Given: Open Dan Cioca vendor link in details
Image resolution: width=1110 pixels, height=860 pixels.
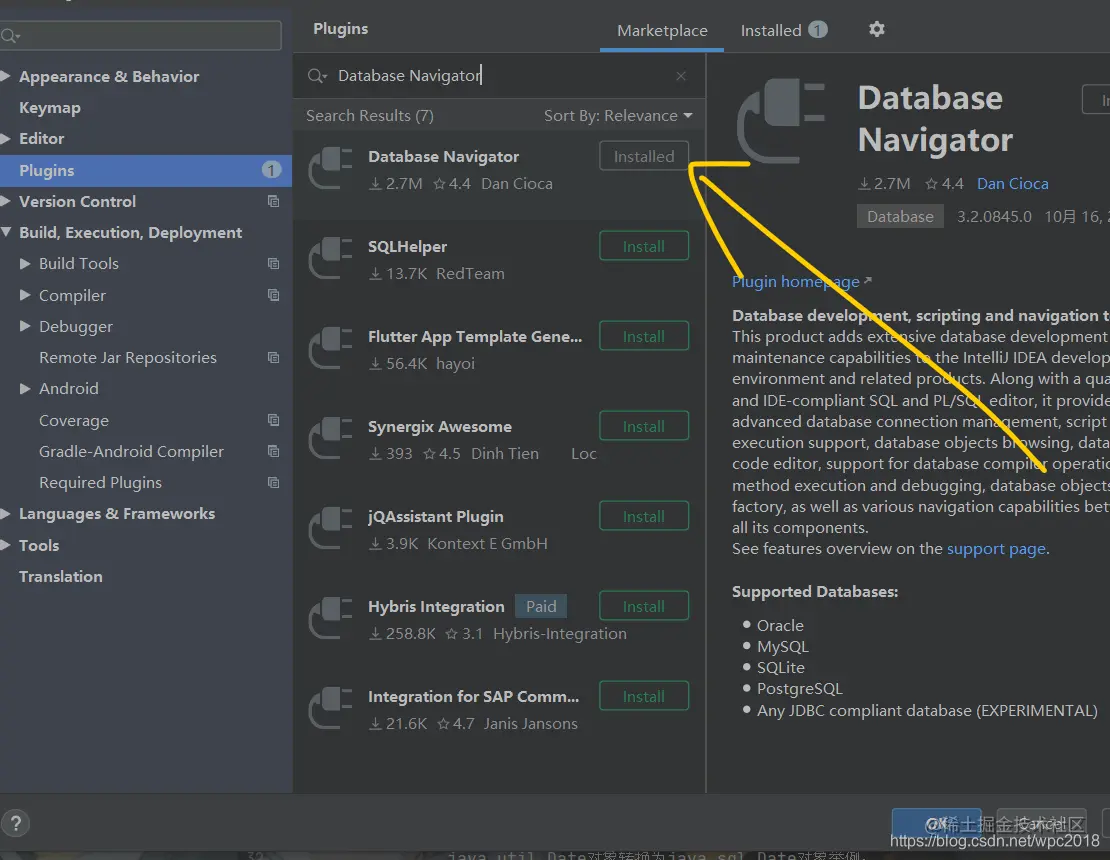Looking at the screenshot, I should click(x=1012, y=184).
